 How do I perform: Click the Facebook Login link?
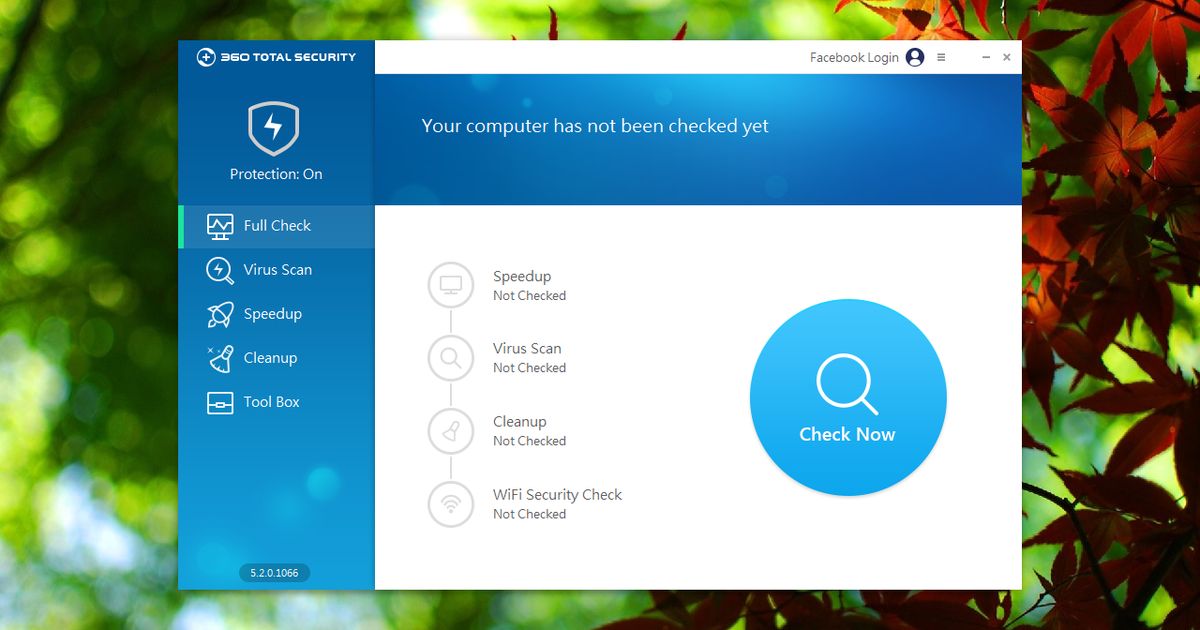pyautogui.click(x=854, y=58)
